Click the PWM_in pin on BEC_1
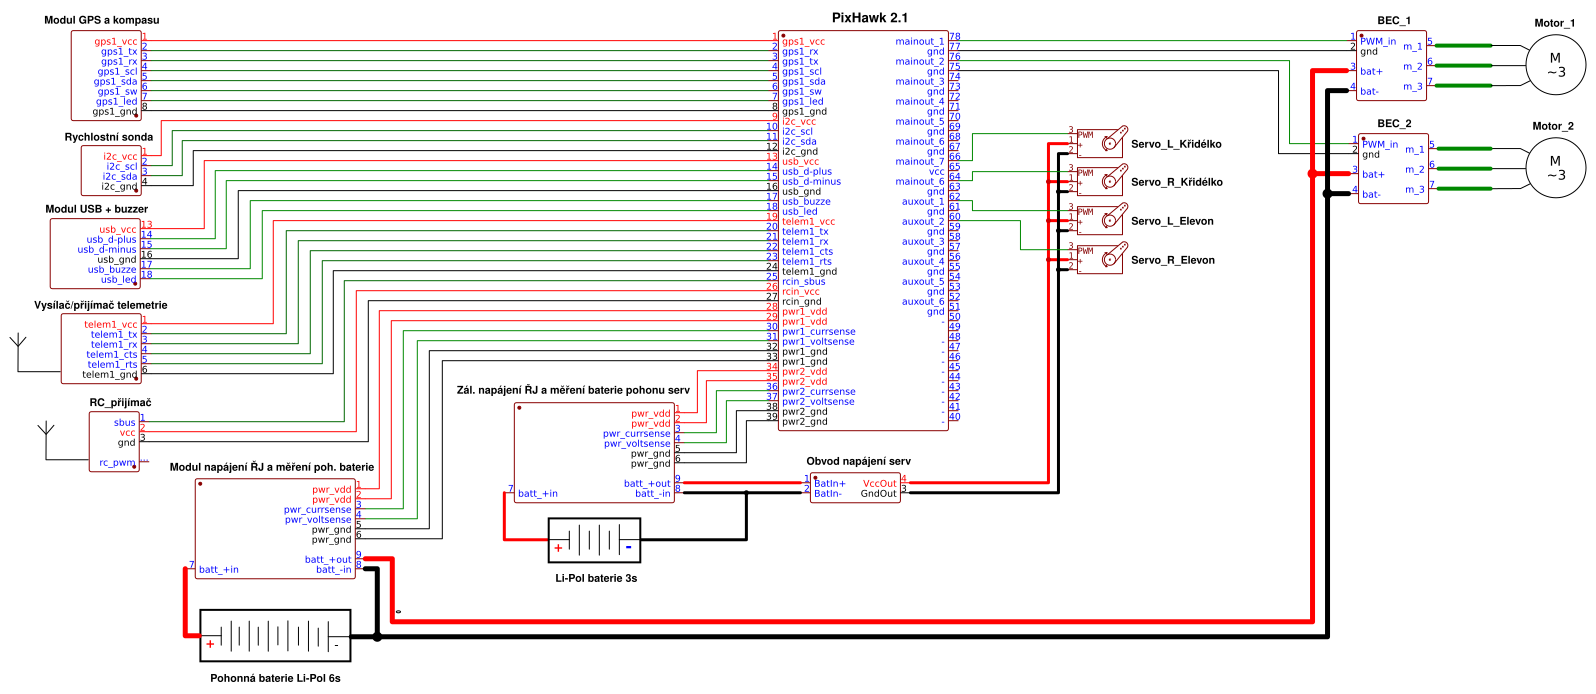 tap(1378, 42)
